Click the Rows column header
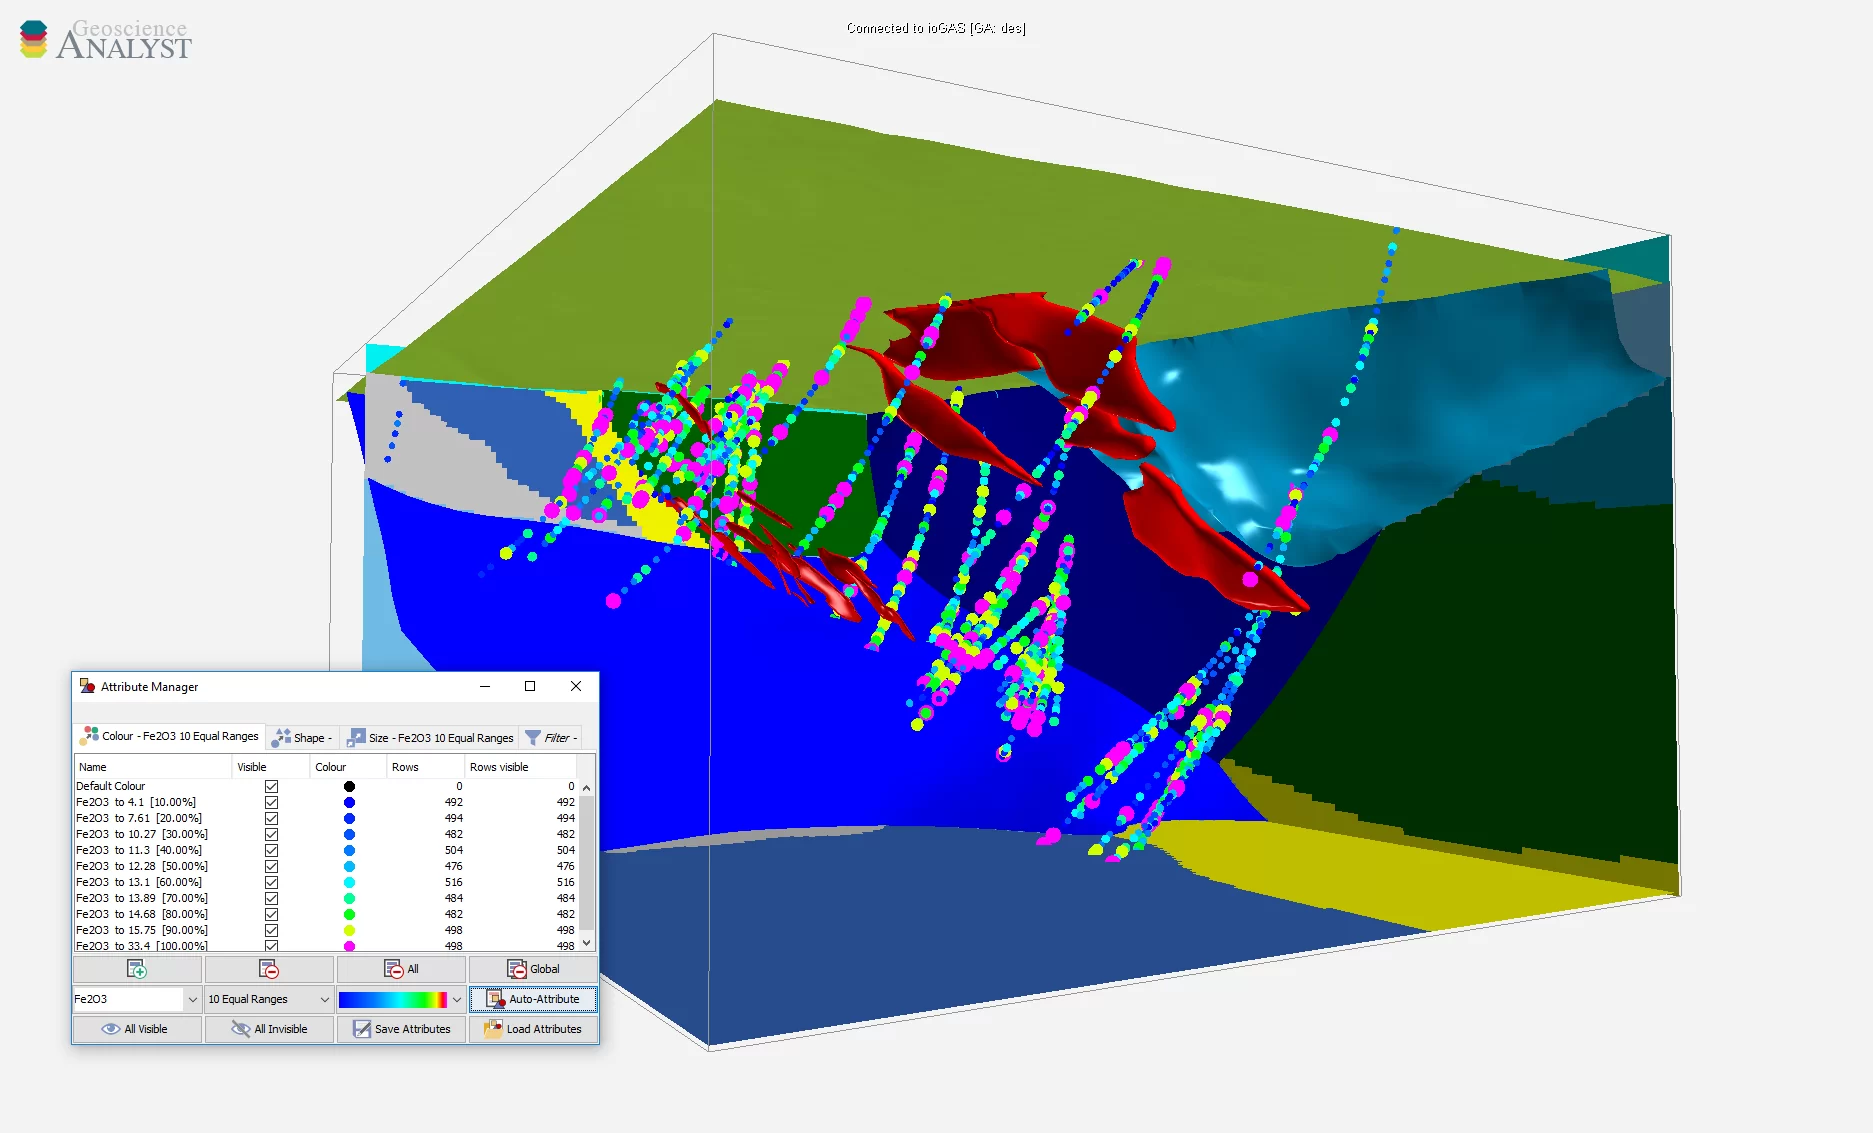The height and width of the screenshot is (1133, 1873). [426, 767]
